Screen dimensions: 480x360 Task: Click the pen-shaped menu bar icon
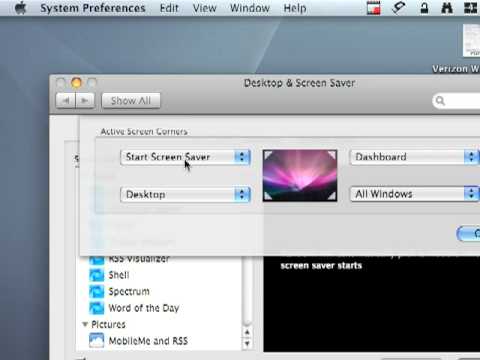(399, 8)
